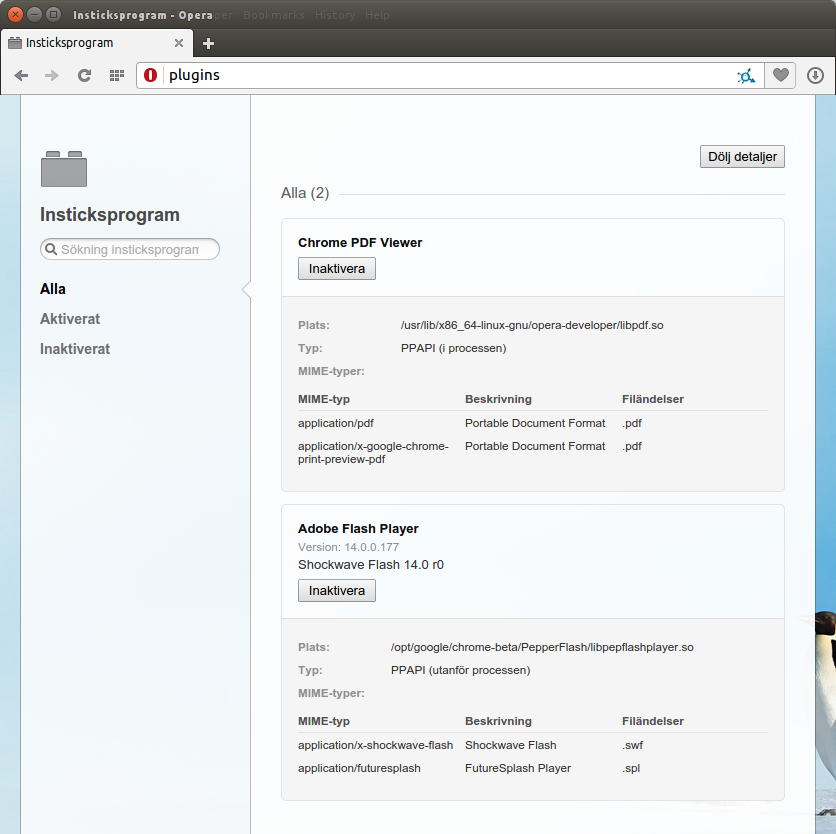Image resolution: width=836 pixels, height=834 pixels.
Task: Click the plugin brick icon in sidebar
Action: coord(64,169)
